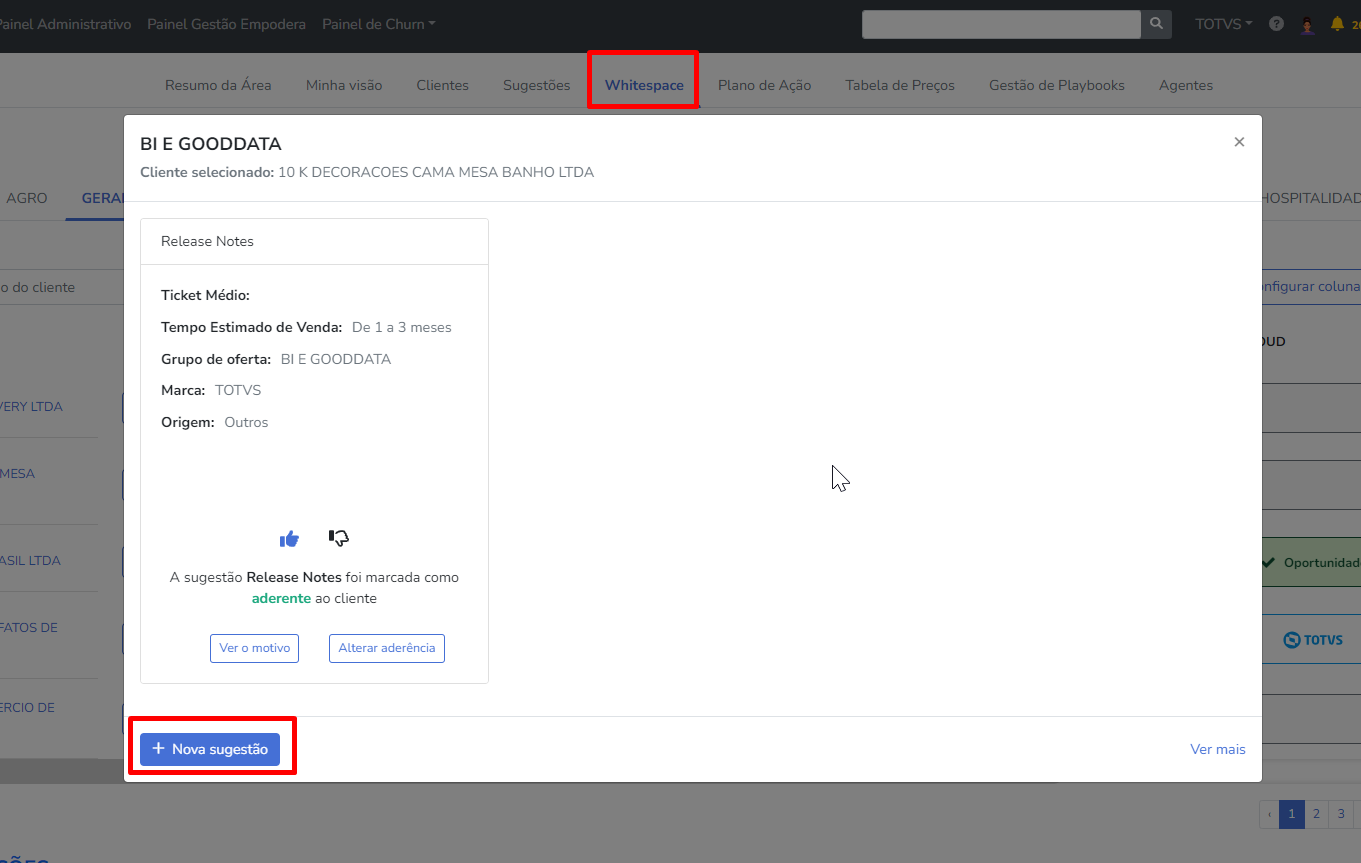Expand the Painel de Churn dropdown
This screenshot has height=863, width=1361.
379,24
